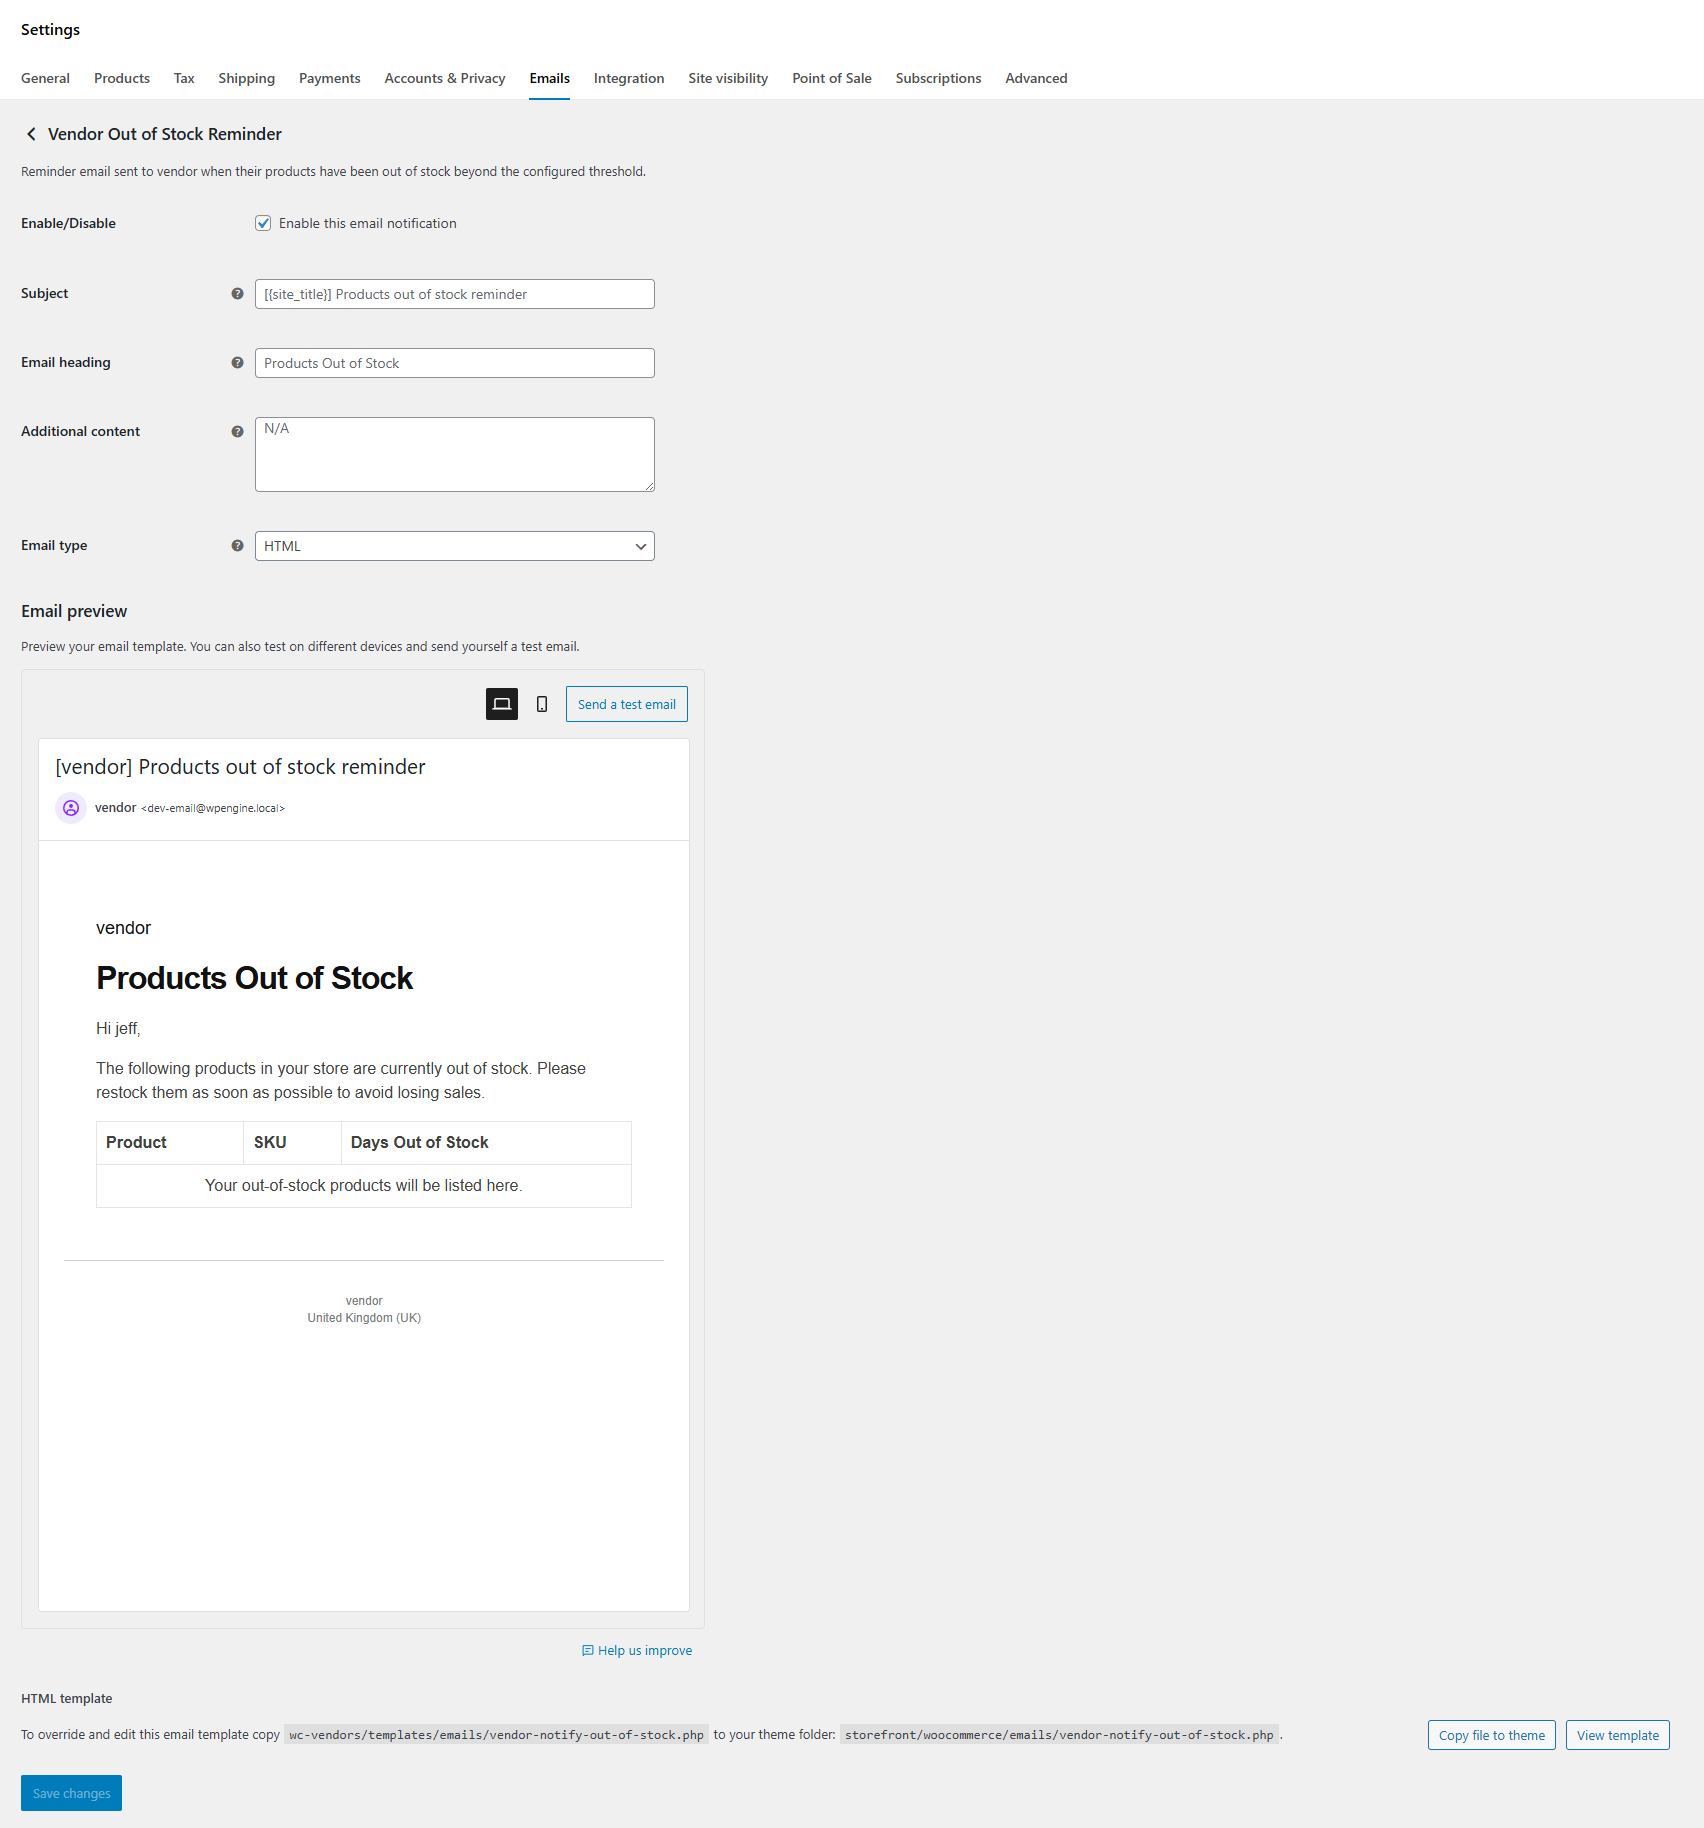
Task: Click inside the Subject input field
Action: [454, 293]
